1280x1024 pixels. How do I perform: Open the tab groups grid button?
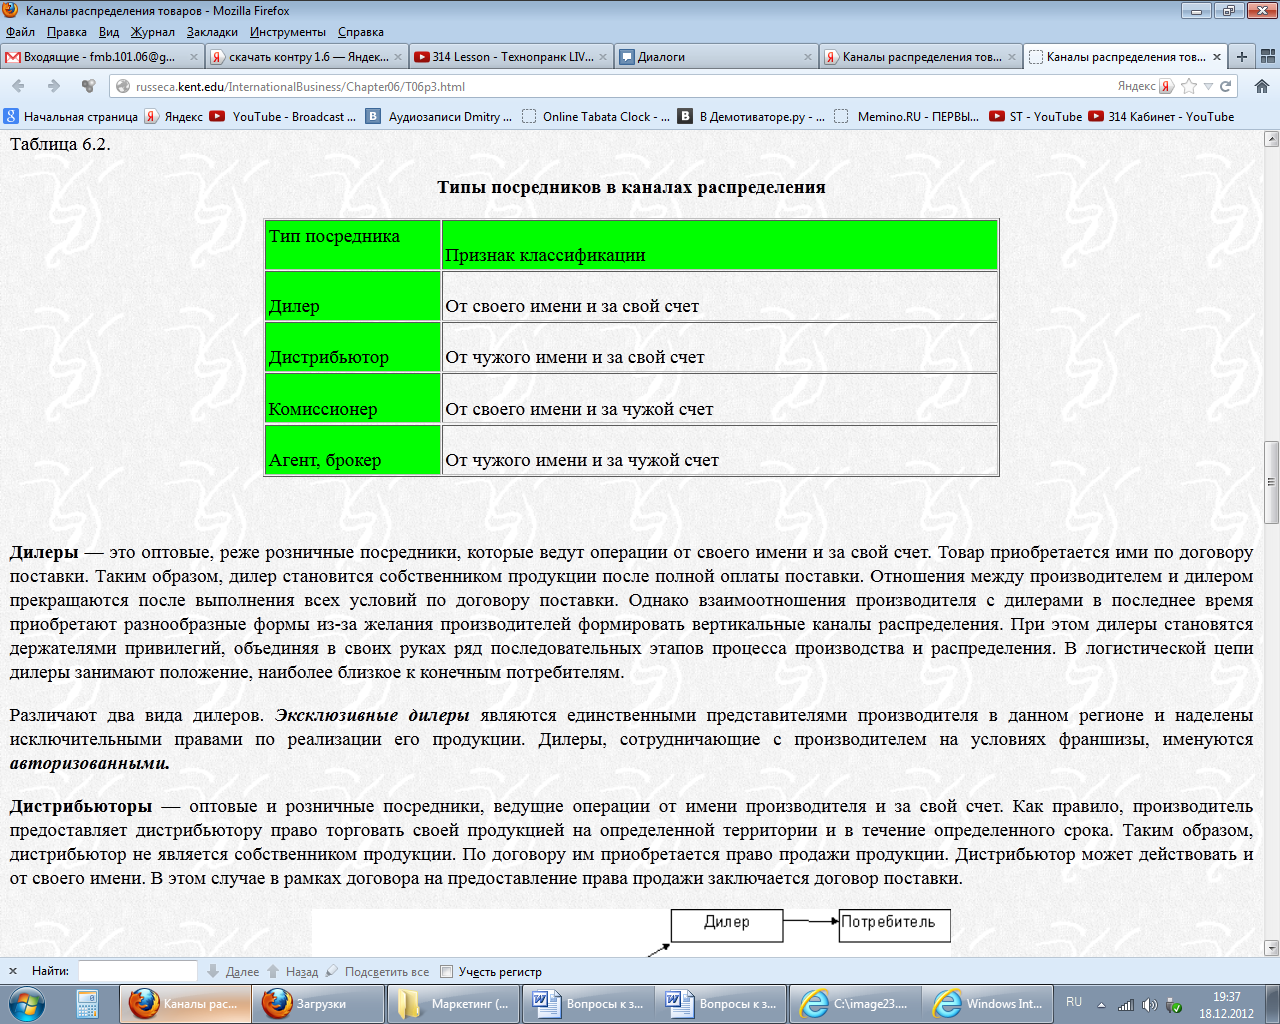click(1266, 57)
